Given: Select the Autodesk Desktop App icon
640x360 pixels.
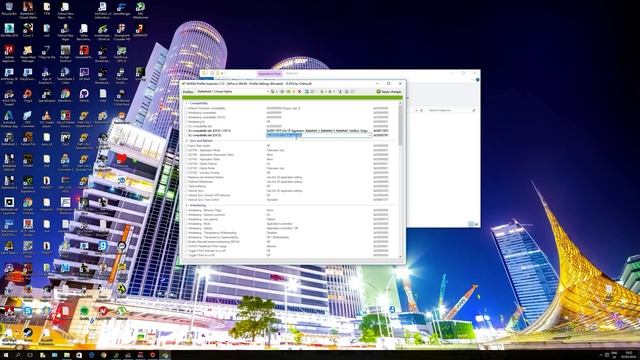Looking at the screenshot, I should pos(9,118).
